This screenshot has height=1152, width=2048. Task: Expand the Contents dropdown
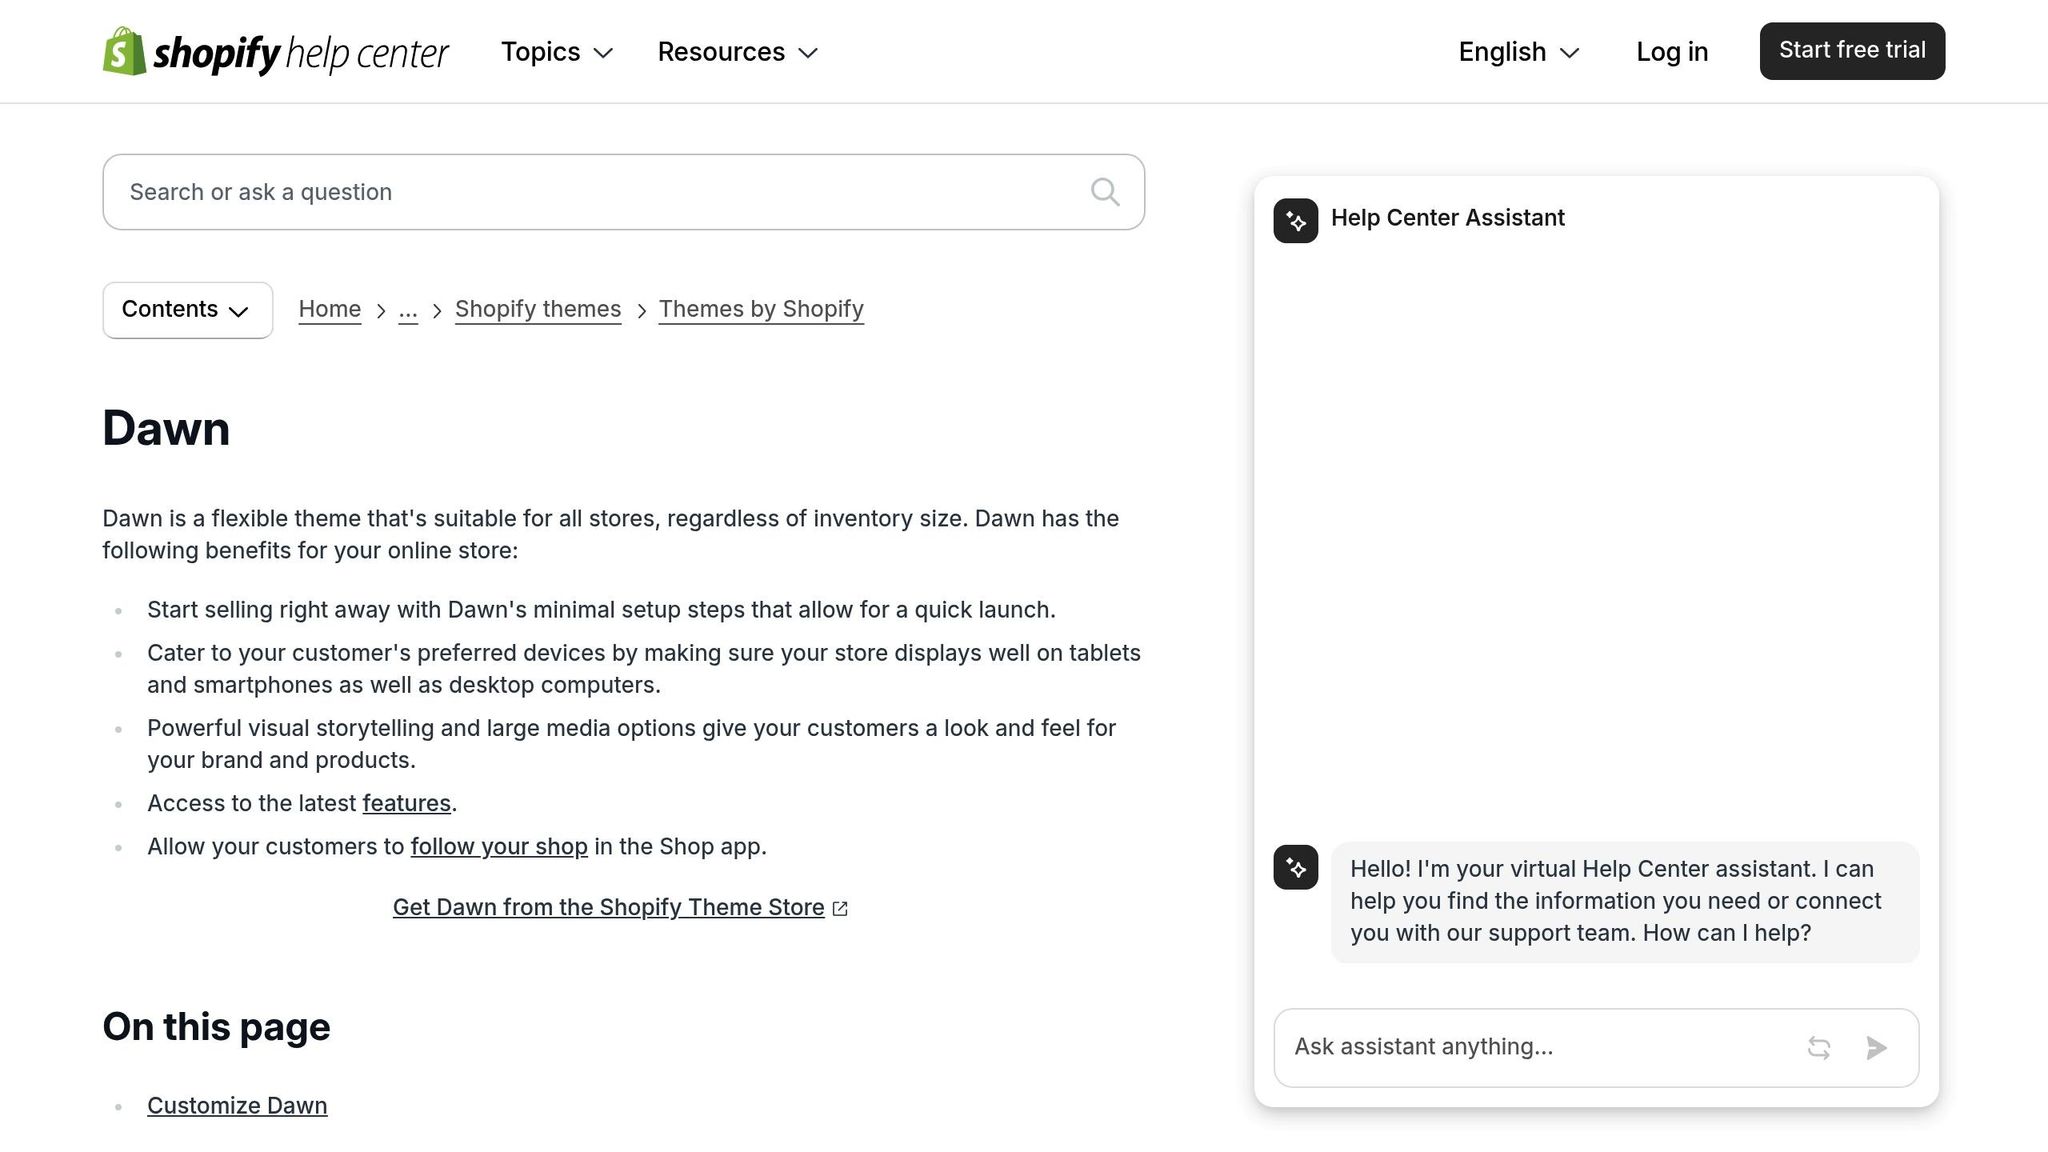[187, 310]
